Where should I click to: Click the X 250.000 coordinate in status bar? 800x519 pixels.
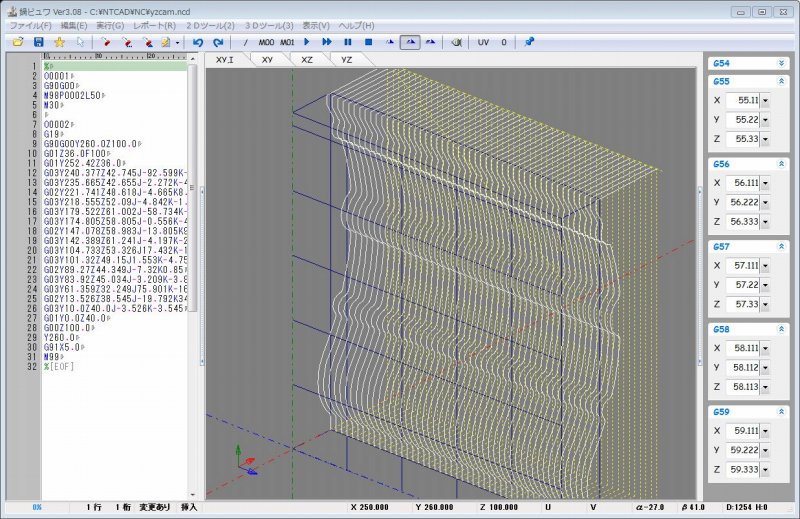369,507
